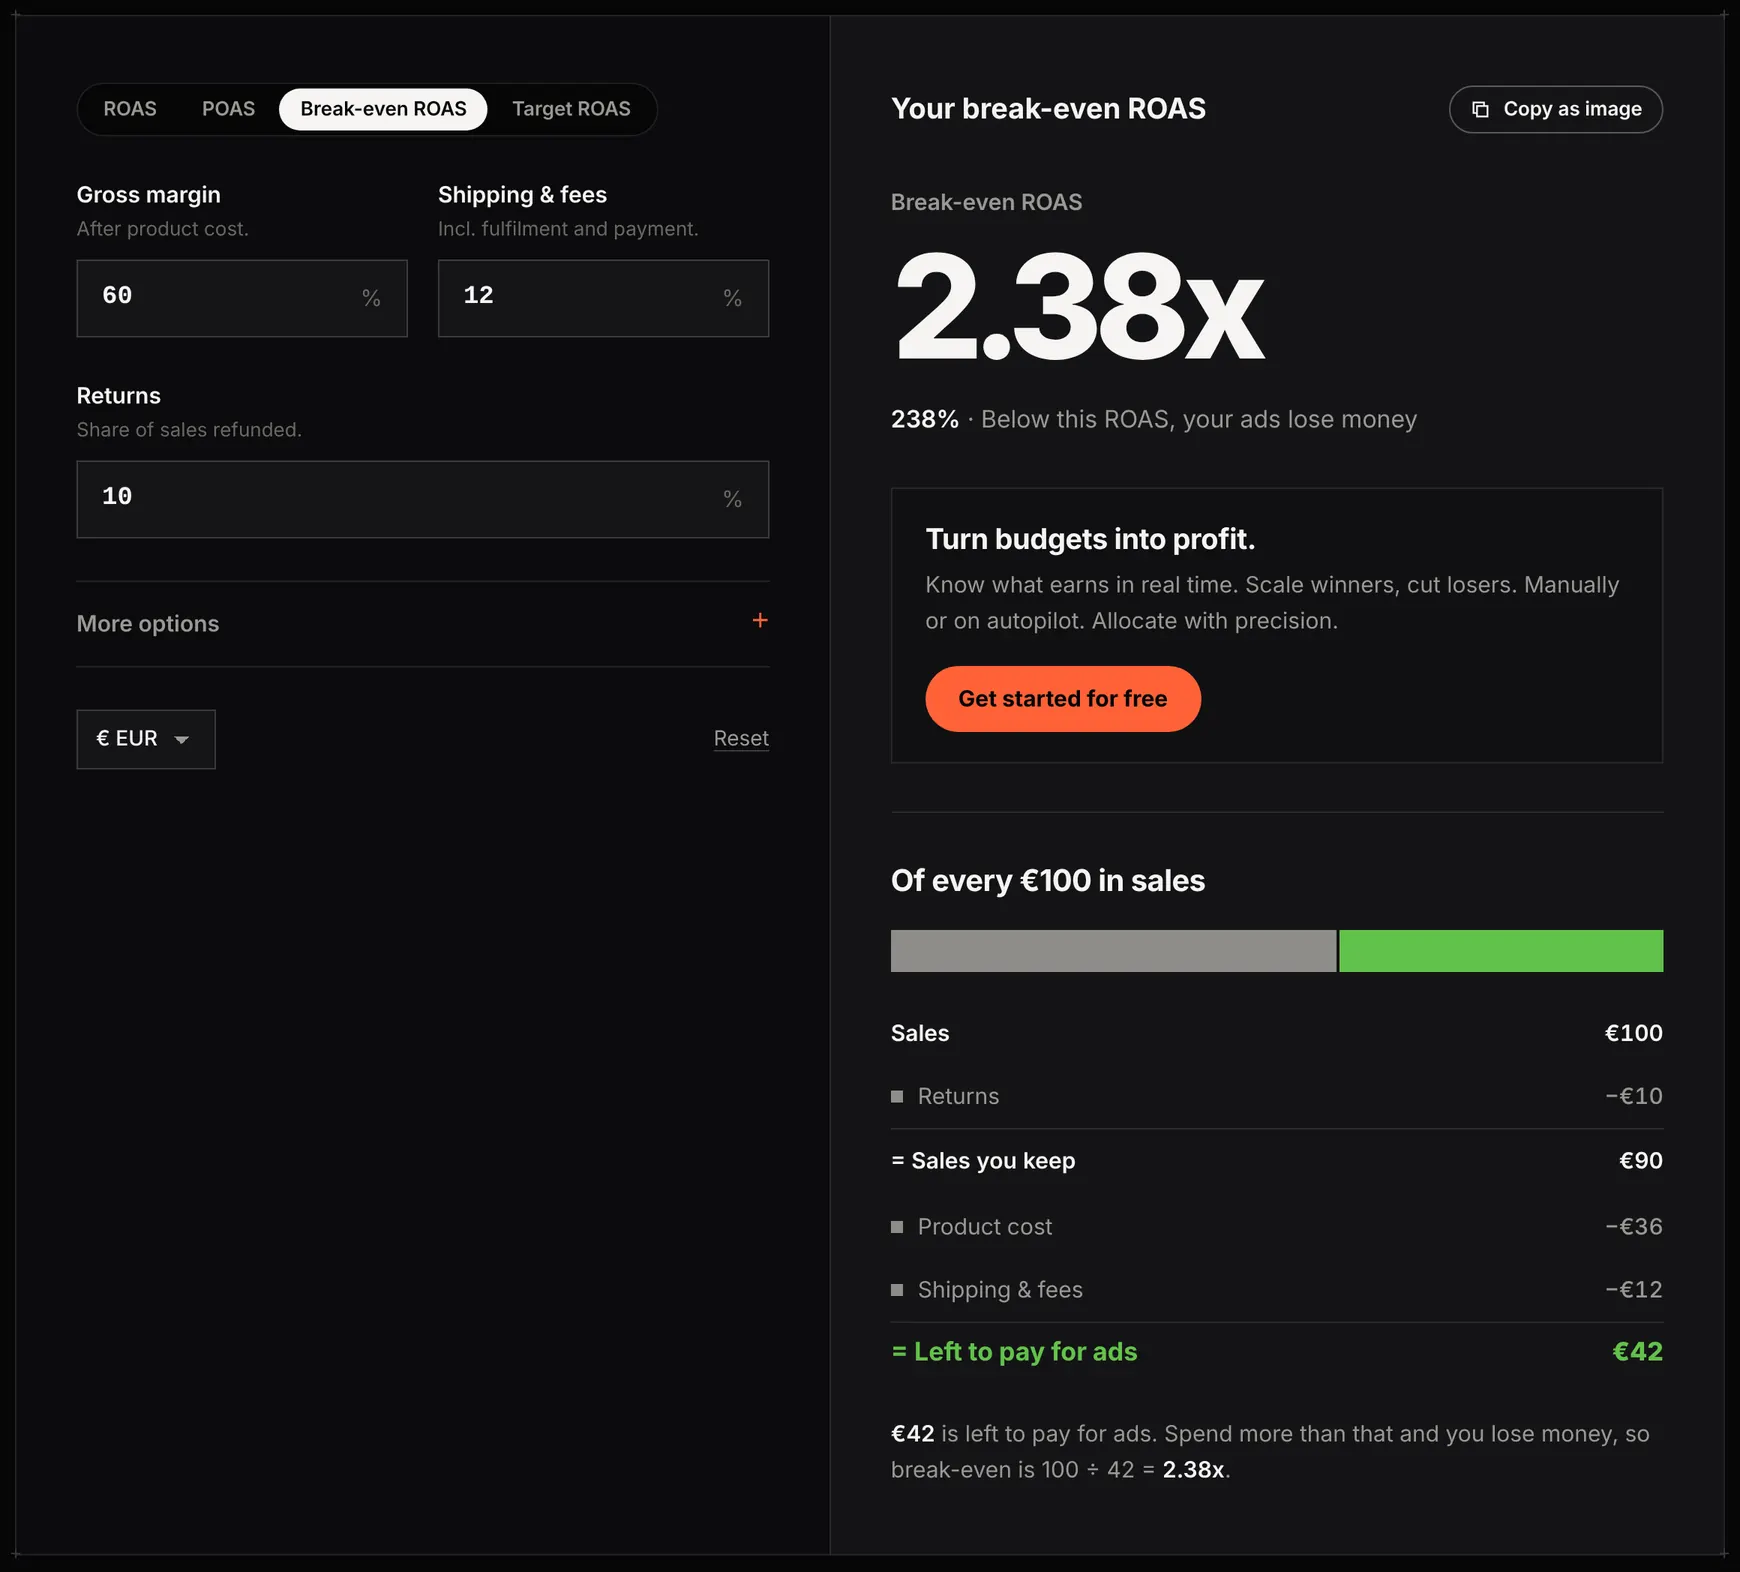Click the Gross margin input field
The width and height of the screenshot is (1740, 1572).
(242, 298)
